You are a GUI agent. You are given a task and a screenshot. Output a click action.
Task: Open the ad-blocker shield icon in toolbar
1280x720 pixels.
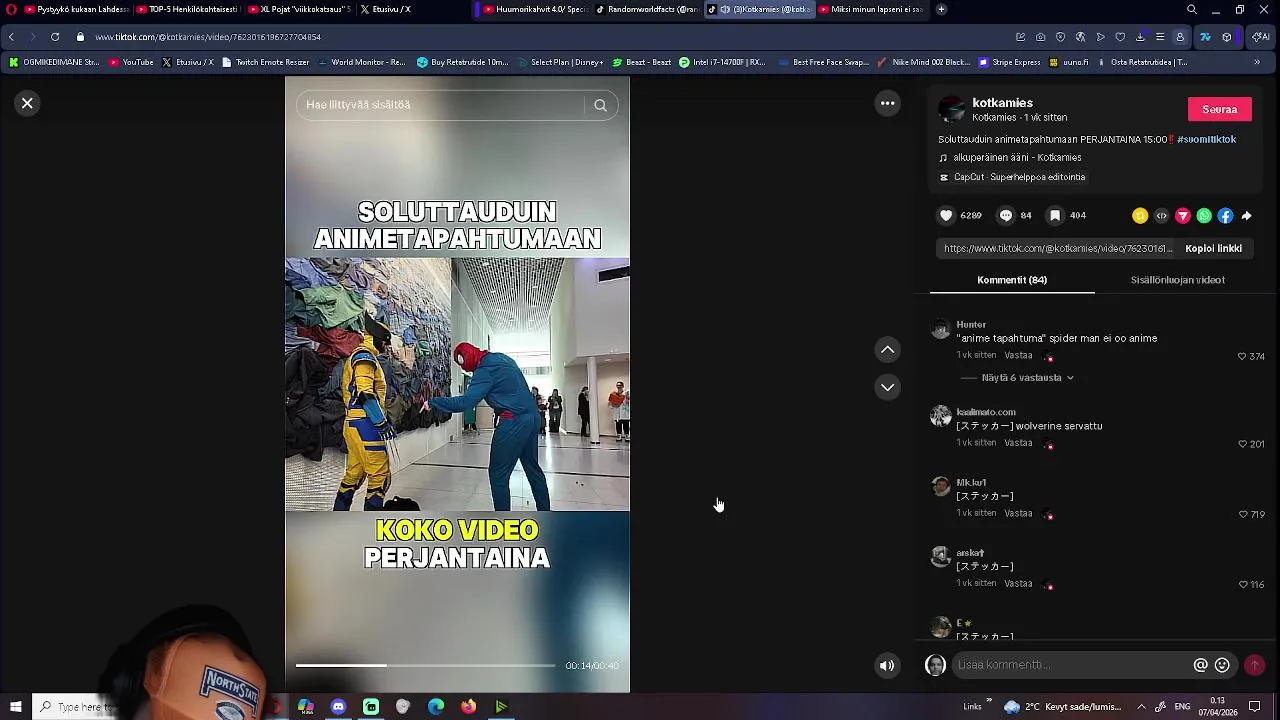(x=1060, y=37)
